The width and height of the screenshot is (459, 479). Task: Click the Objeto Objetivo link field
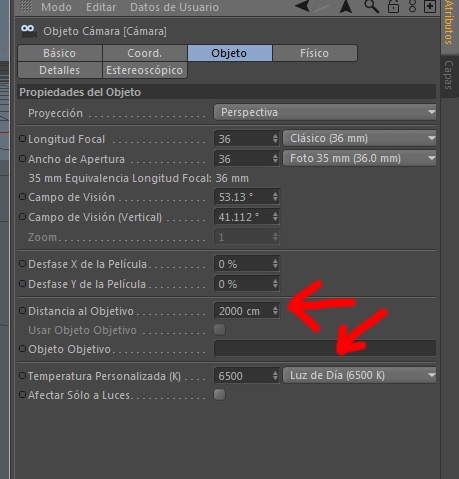click(325, 349)
